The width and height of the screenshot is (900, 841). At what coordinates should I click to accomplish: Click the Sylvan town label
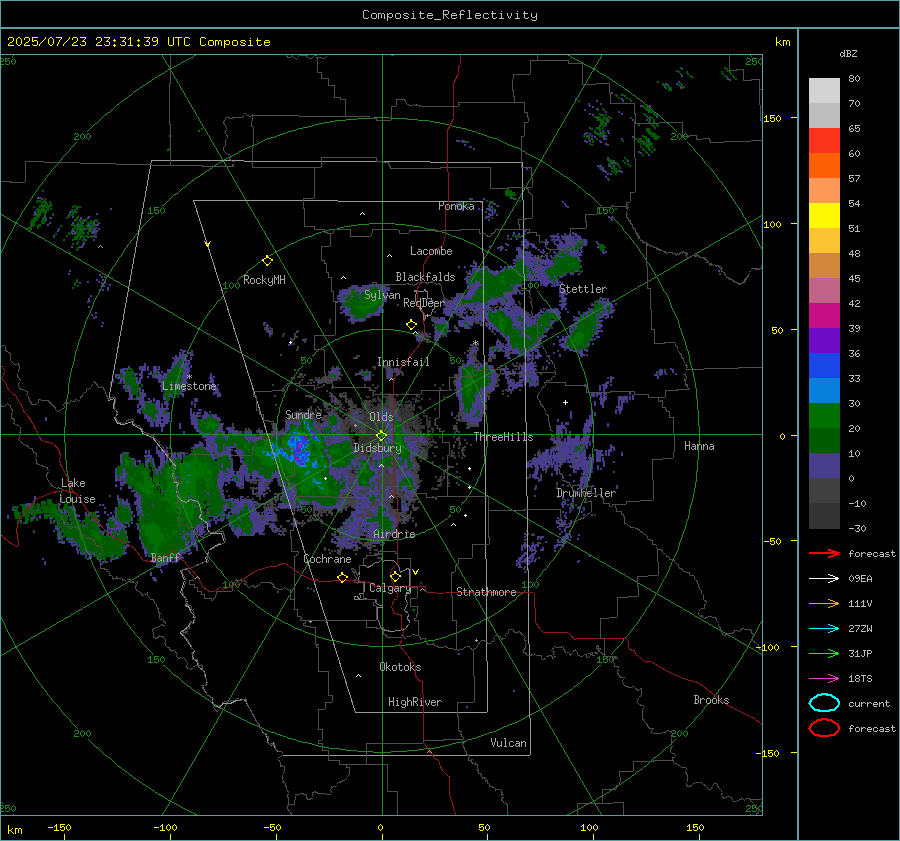click(x=382, y=295)
